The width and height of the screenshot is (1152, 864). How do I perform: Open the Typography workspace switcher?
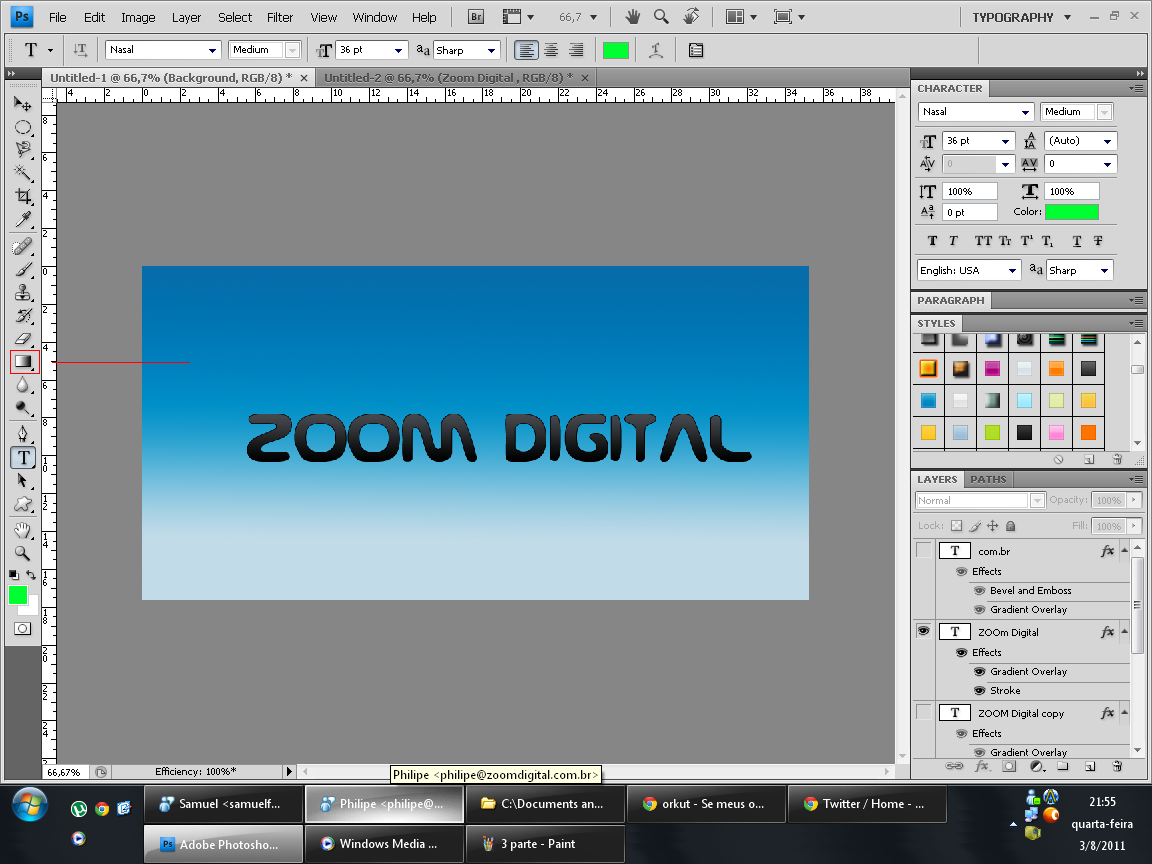[x=1021, y=17]
